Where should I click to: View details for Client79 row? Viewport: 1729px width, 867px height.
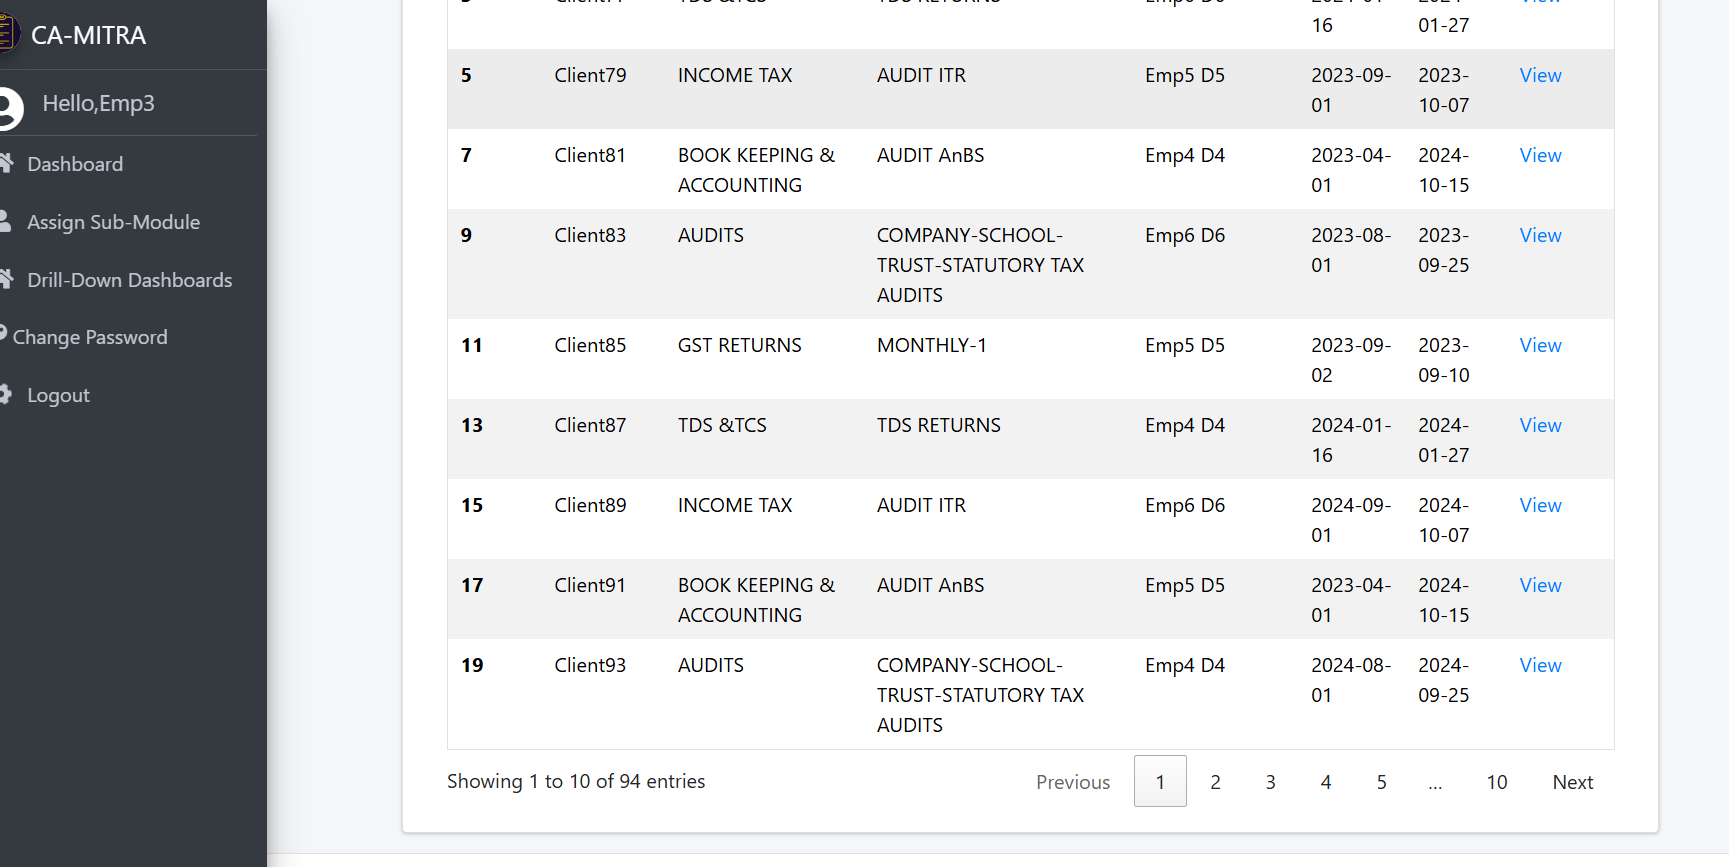[1540, 75]
